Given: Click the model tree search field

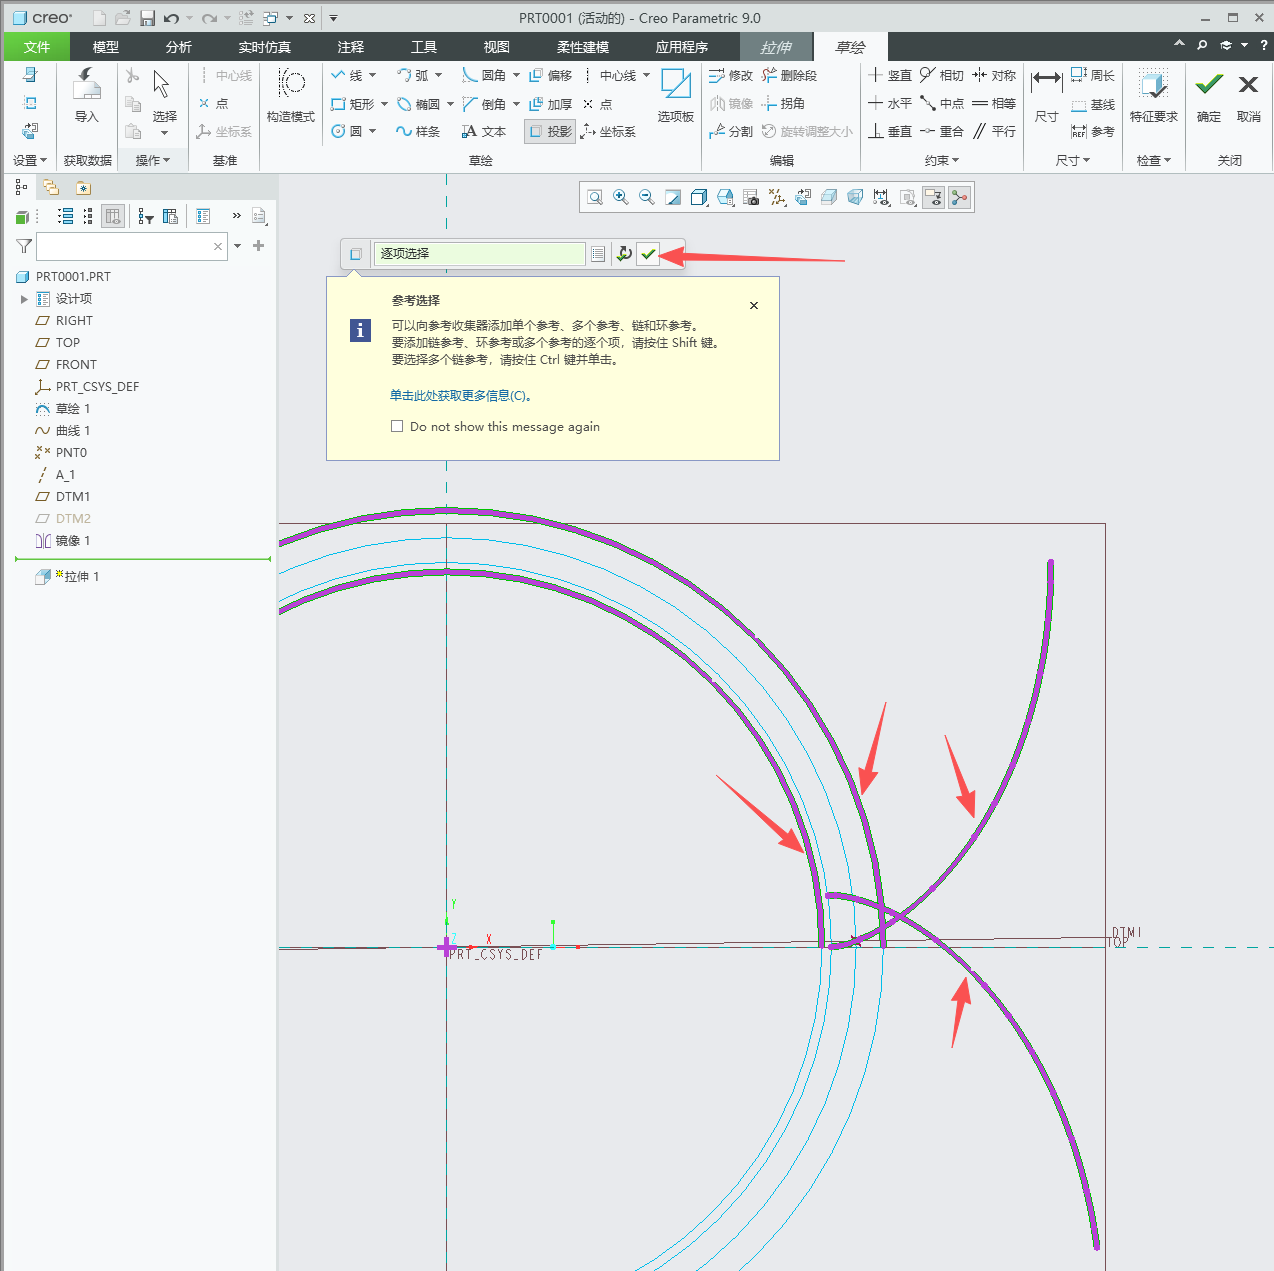Looking at the screenshot, I should pos(125,246).
